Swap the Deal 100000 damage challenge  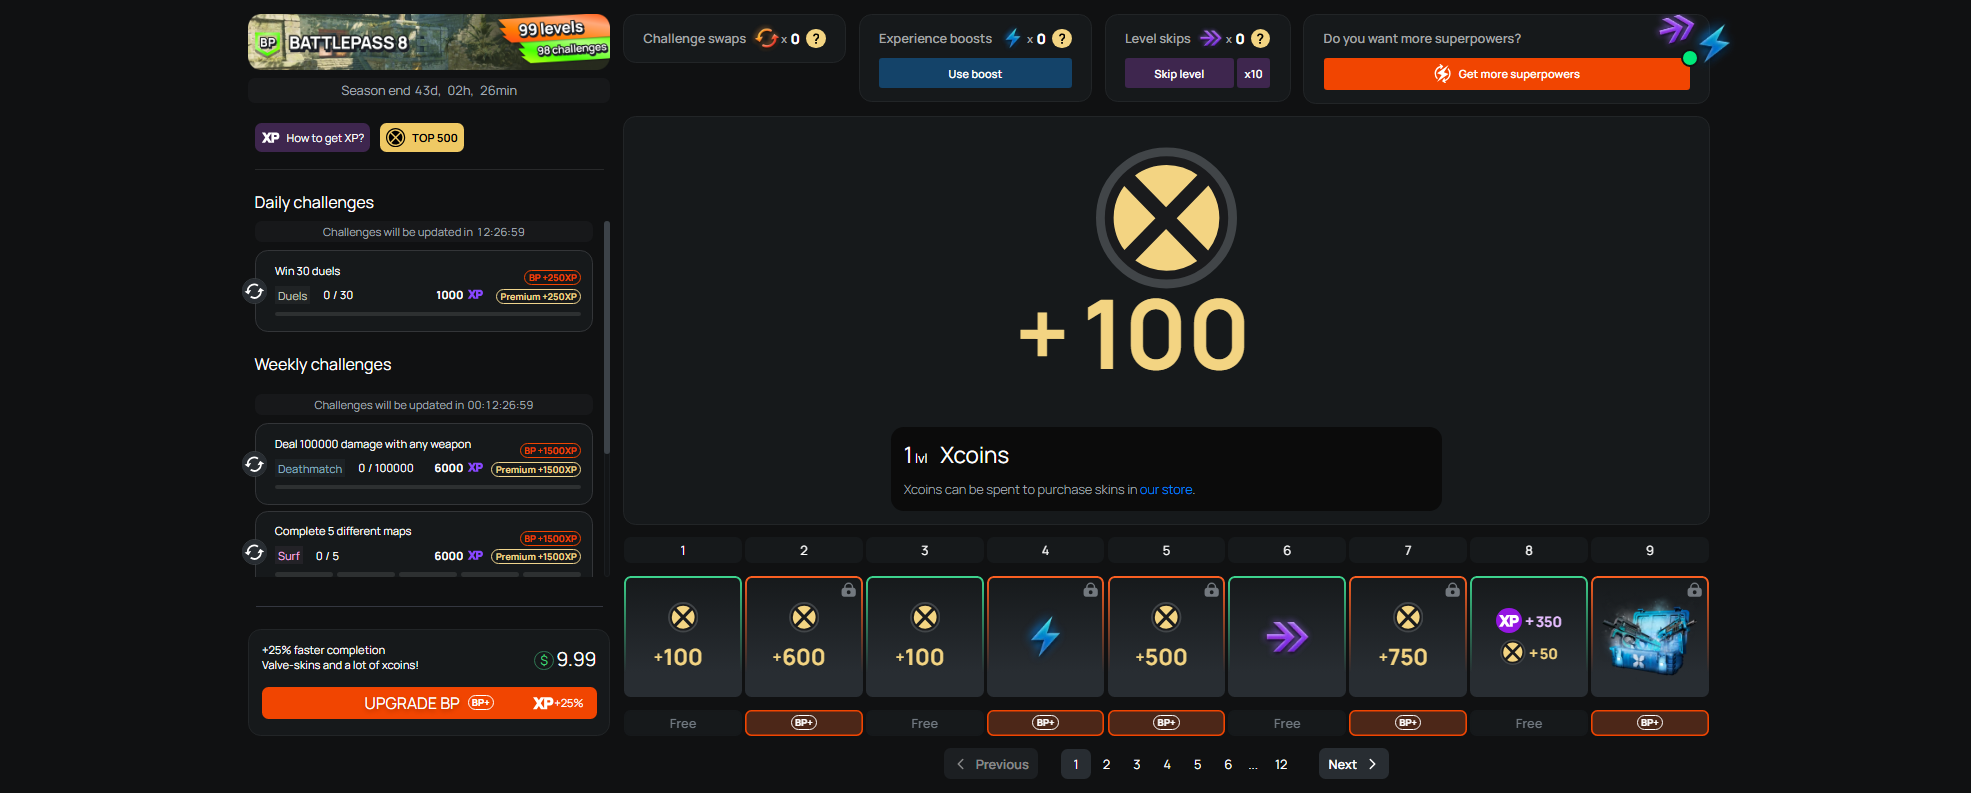255,464
